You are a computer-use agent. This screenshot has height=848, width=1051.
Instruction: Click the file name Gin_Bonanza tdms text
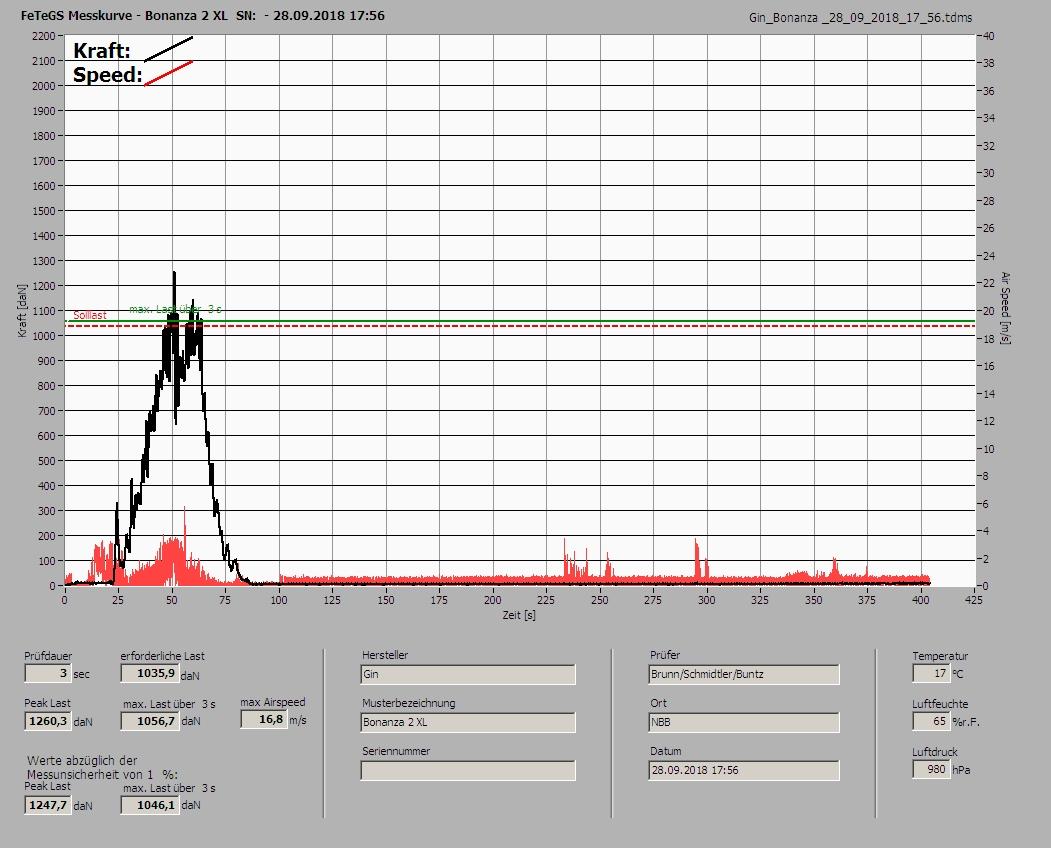[861, 18]
